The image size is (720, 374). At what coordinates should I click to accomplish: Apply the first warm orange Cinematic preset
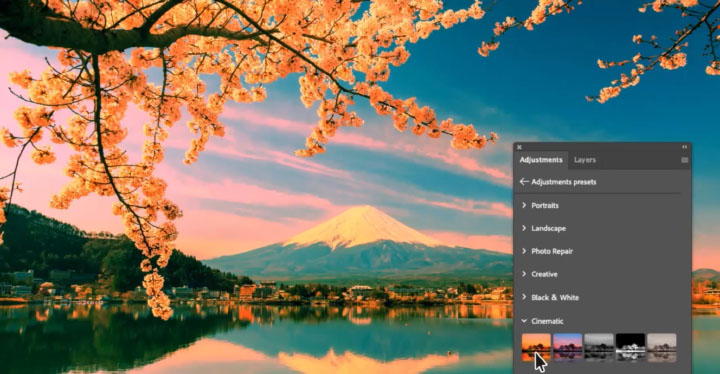tap(536, 347)
